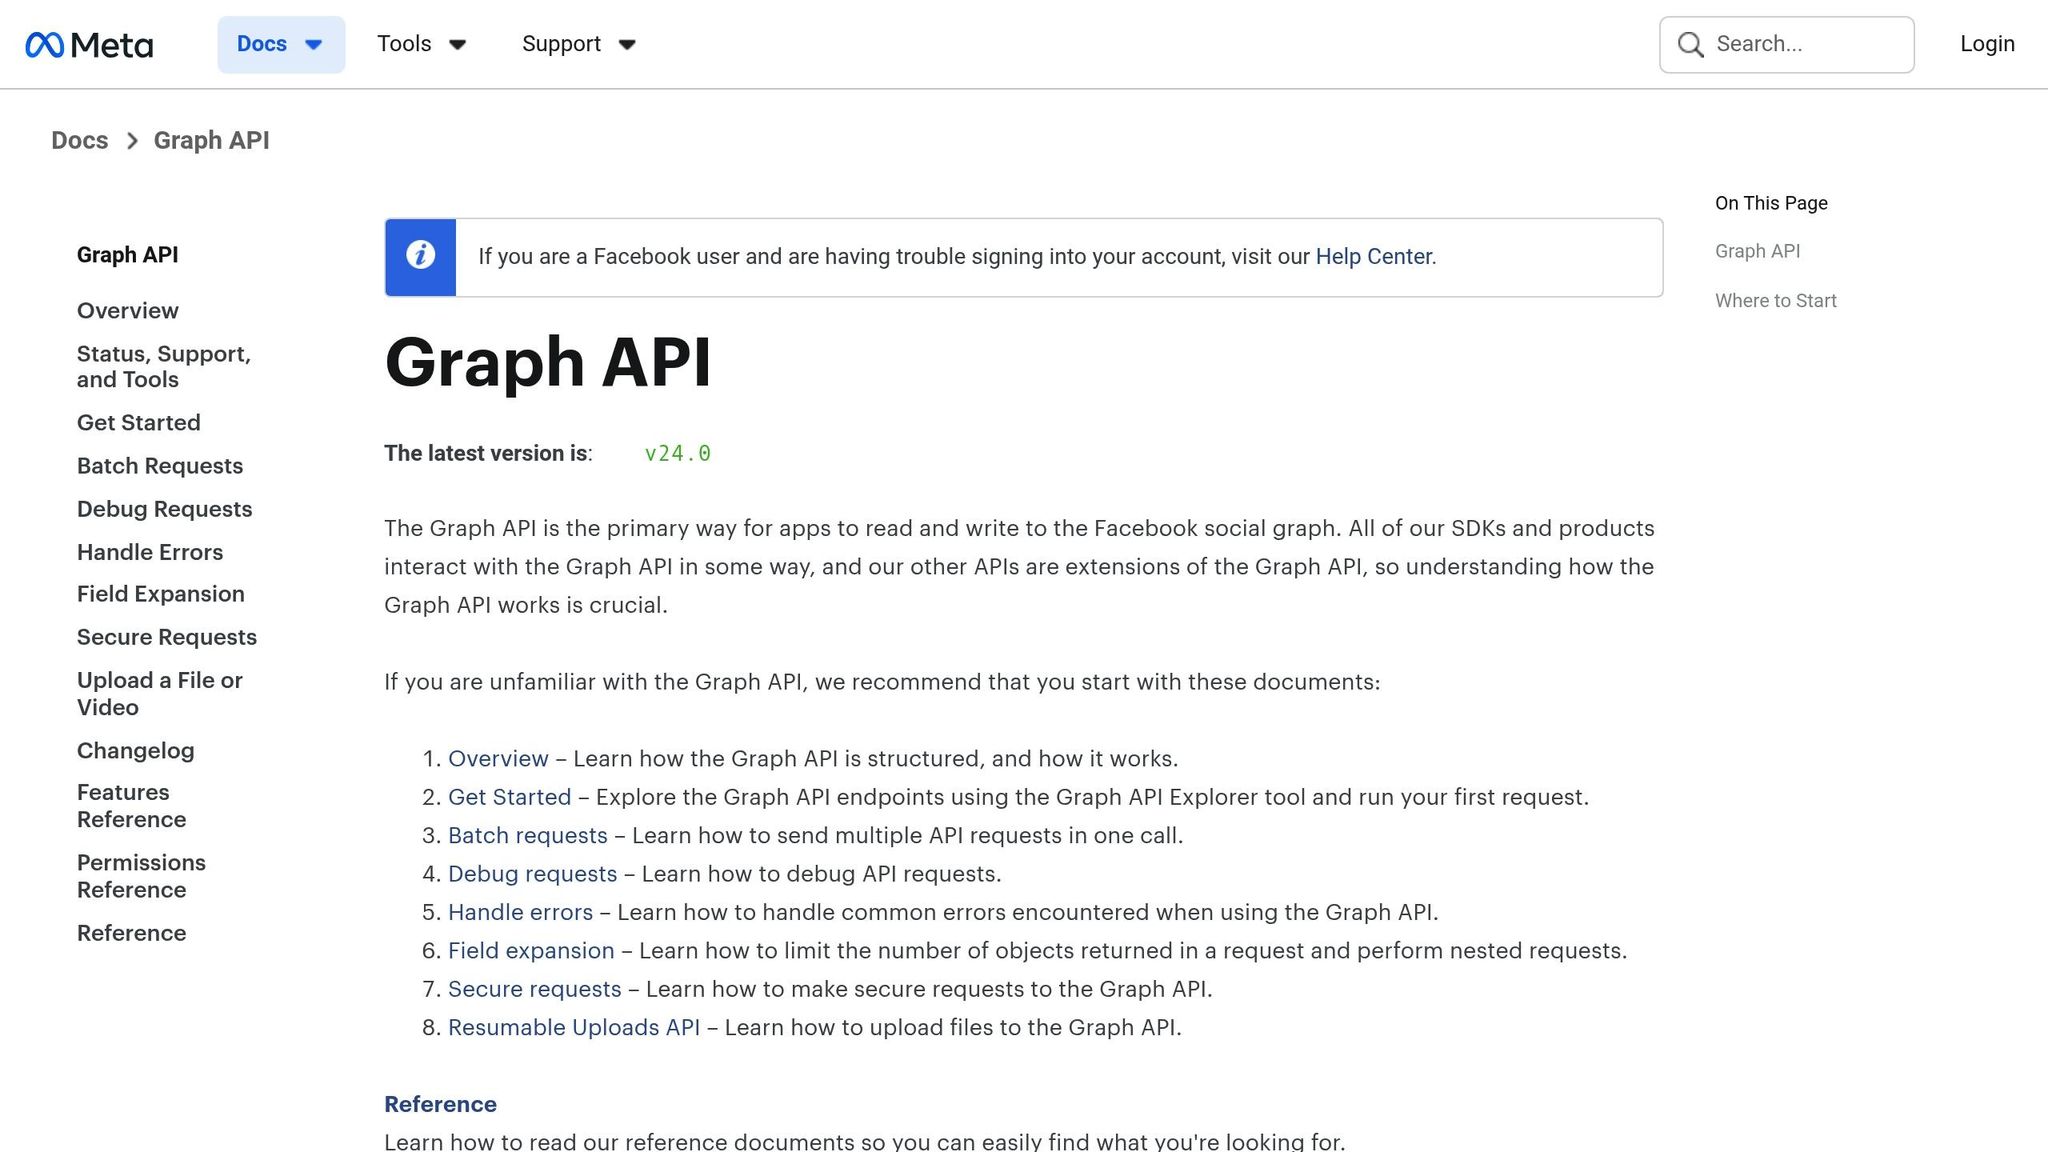
Task: Click the Field expansion link in the list
Action: [x=531, y=950]
